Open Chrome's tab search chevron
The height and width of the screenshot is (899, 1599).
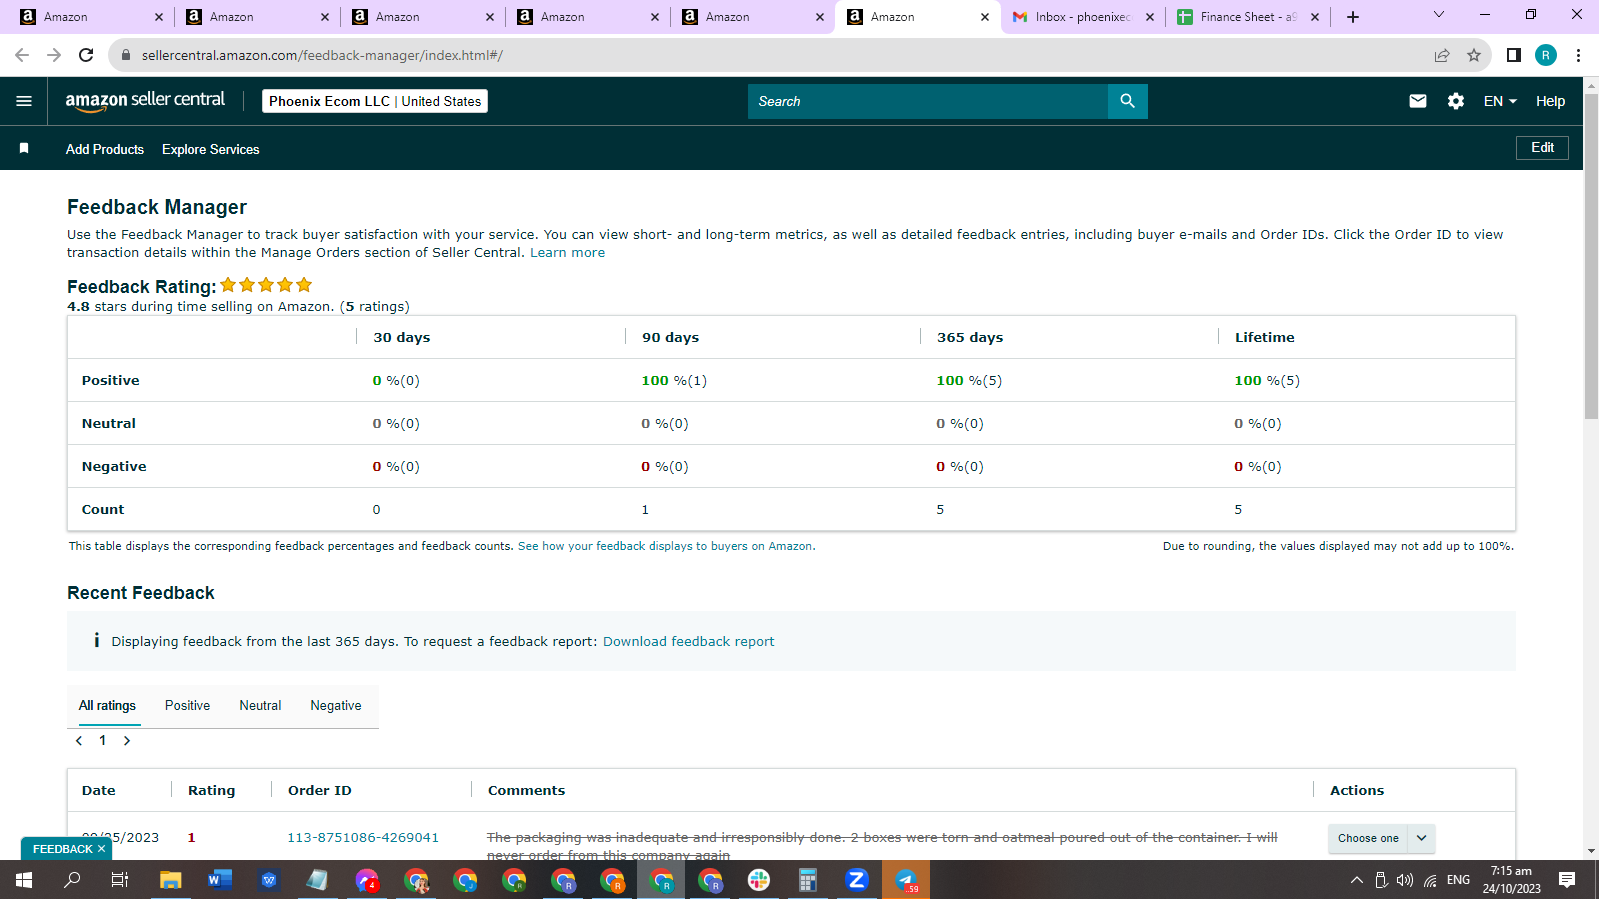click(1439, 15)
